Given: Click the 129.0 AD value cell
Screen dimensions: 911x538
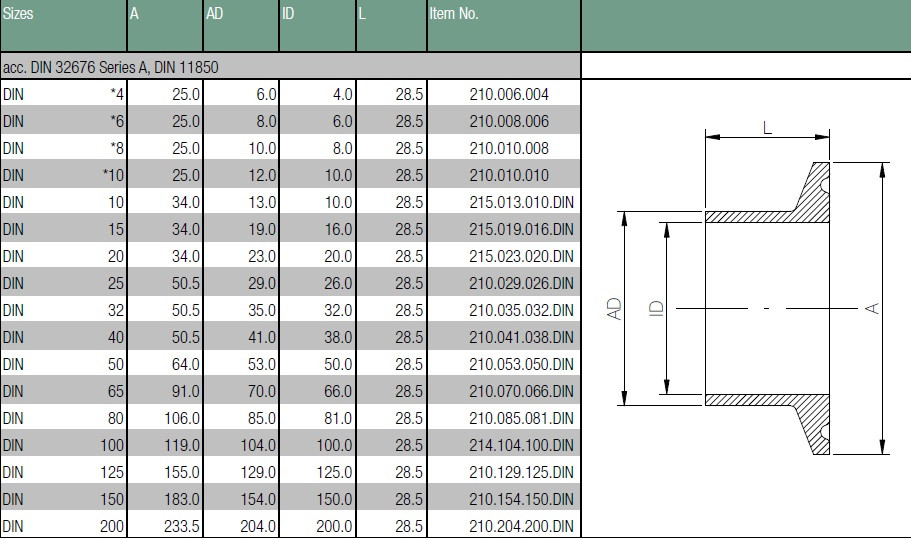Looking at the screenshot, I should point(256,472).
